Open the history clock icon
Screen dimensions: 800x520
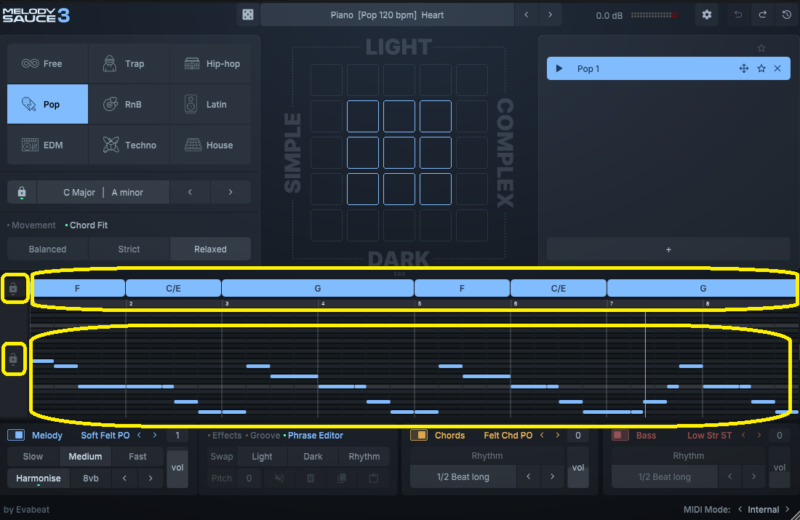[785, 15]
